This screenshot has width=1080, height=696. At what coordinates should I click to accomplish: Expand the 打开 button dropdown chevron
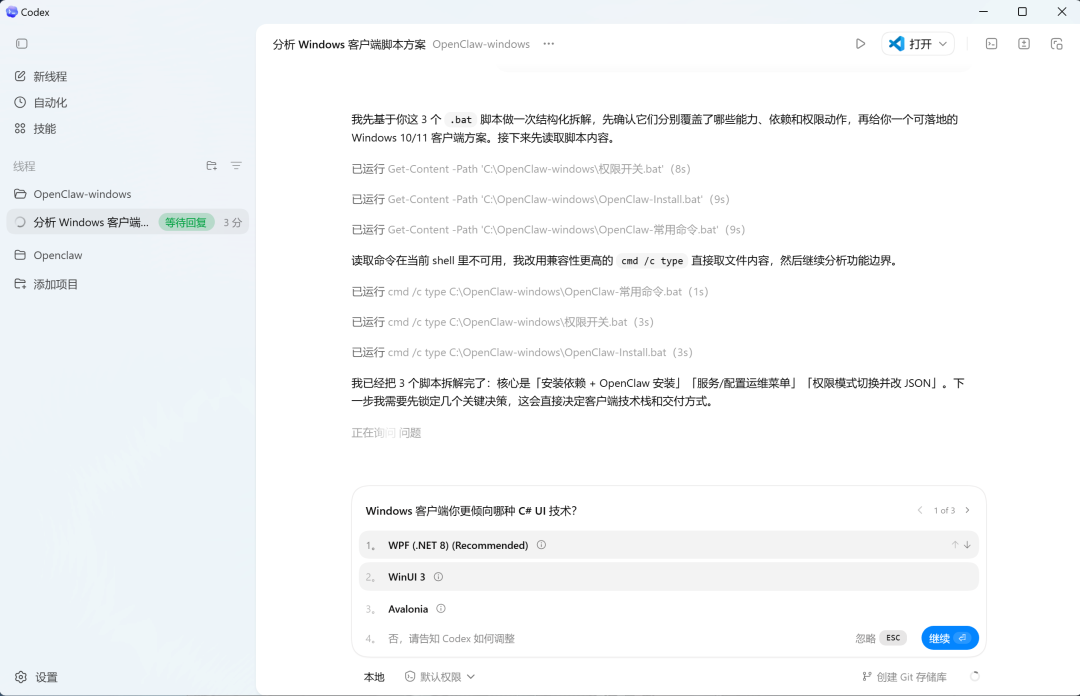pos(943,44)
